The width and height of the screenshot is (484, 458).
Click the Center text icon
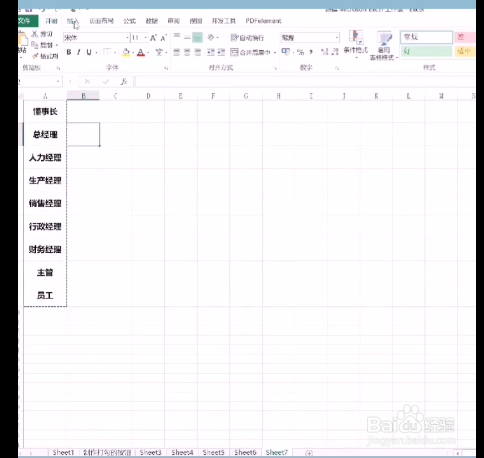tap(187, 52)
